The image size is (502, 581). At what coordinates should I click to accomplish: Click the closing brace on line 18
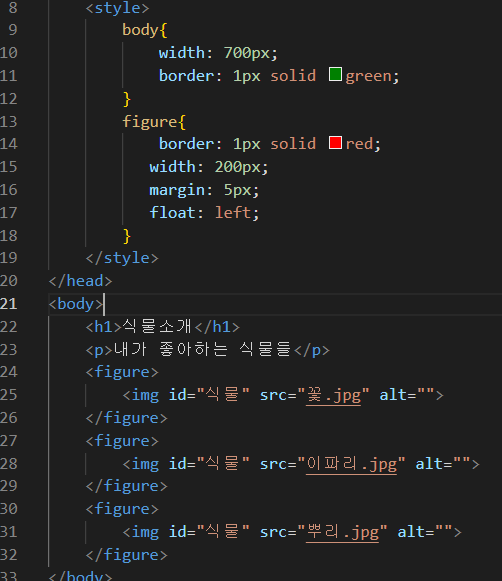pyautogui.click(x=127, y=236)
